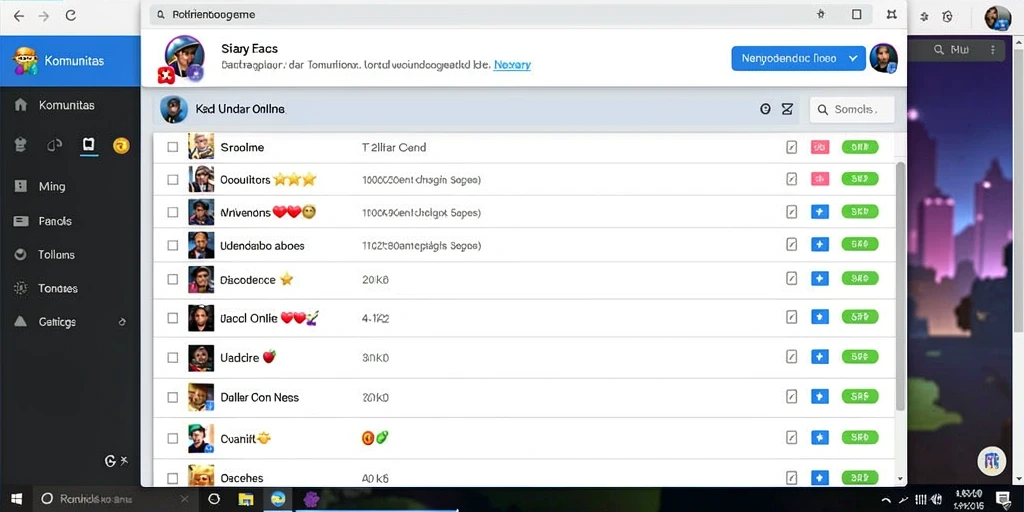Image resolution: width=1024 pixels, height=512 pixels.
Task: Click the Komunitas home icon in sidebar
Action: click(21, 104)
